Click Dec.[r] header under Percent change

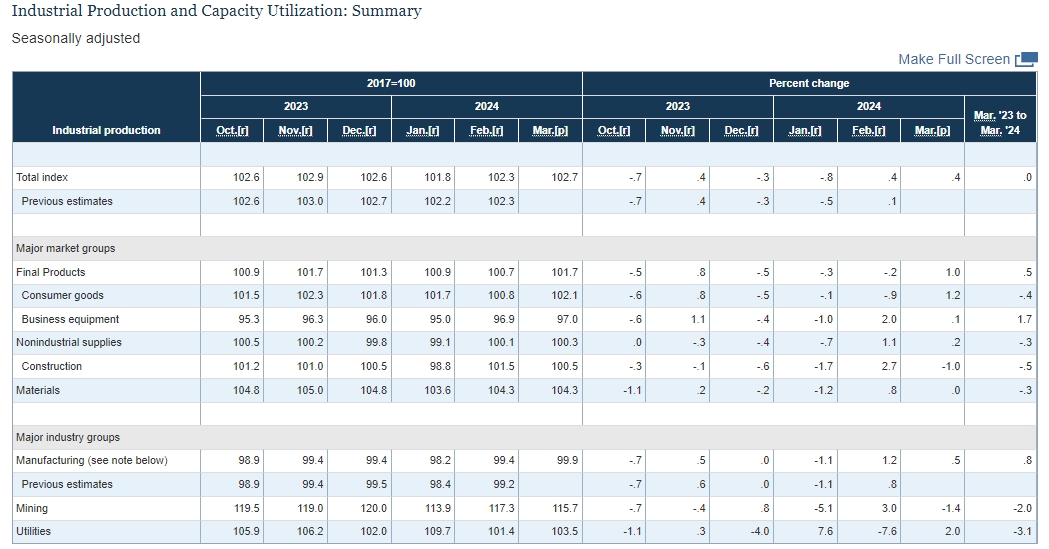pyautogui.click(x=741, y=131)
